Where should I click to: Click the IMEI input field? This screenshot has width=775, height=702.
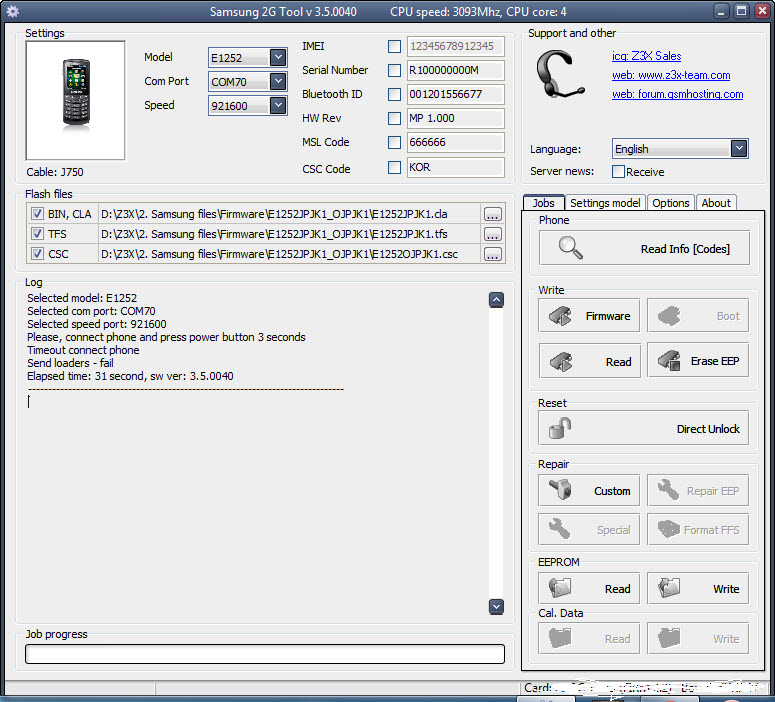click(455, 46)
